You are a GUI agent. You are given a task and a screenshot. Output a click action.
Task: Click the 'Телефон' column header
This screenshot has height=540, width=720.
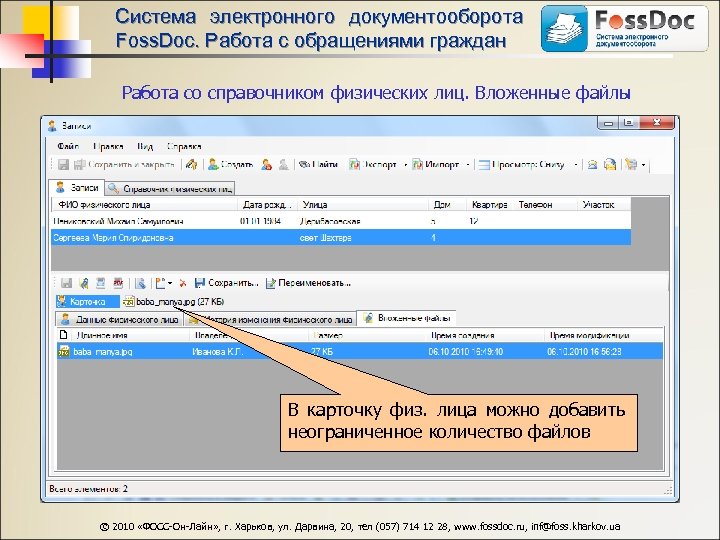545,205
